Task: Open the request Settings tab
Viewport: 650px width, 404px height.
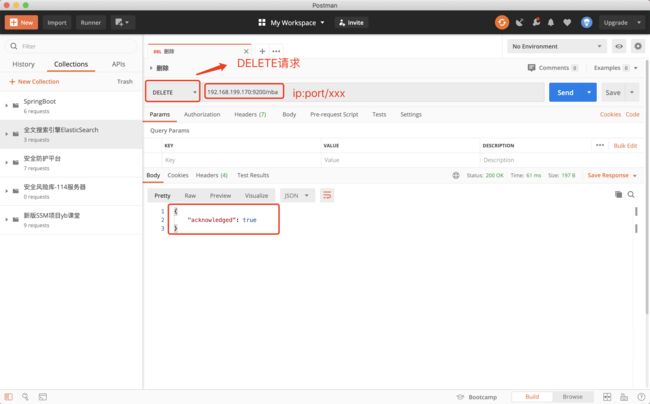Action: point(411,114)
